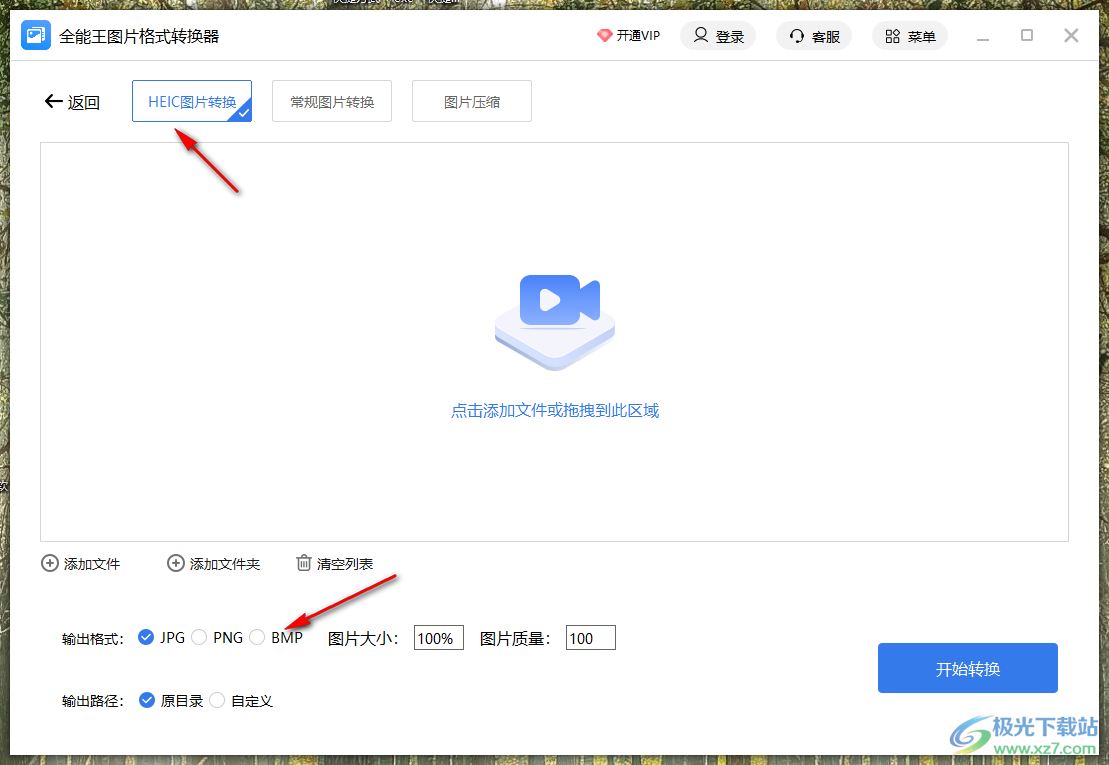Switch to 图片压缩 tab
The width and height of the screenshot is (1109, 765).
[472, 101]
